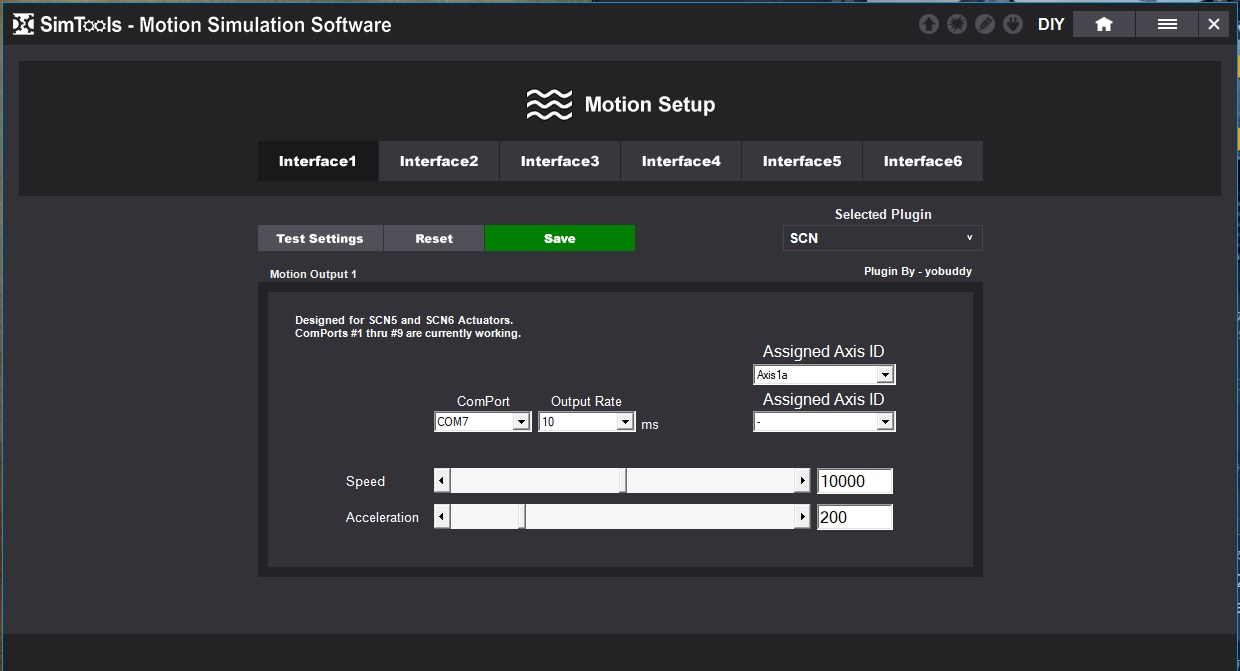The image size is (1240, 671).
Task: Go to the Home screen
Action: click(x=1103, y=24)
